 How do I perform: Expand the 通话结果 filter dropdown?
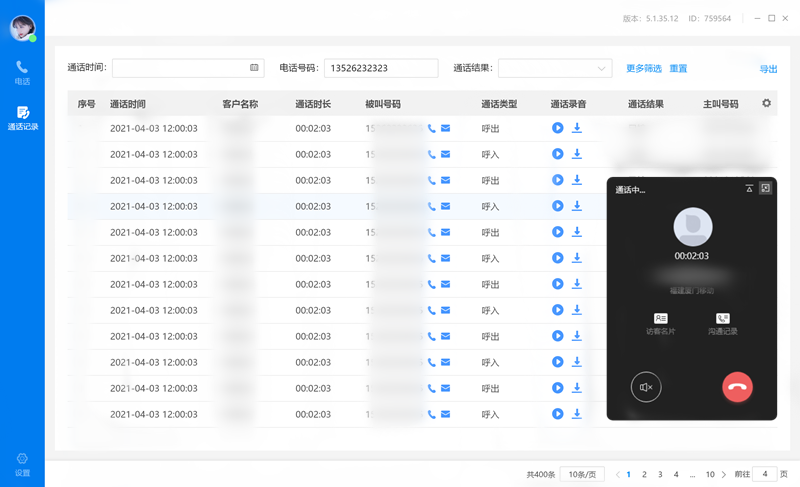(x=554, y=68)
